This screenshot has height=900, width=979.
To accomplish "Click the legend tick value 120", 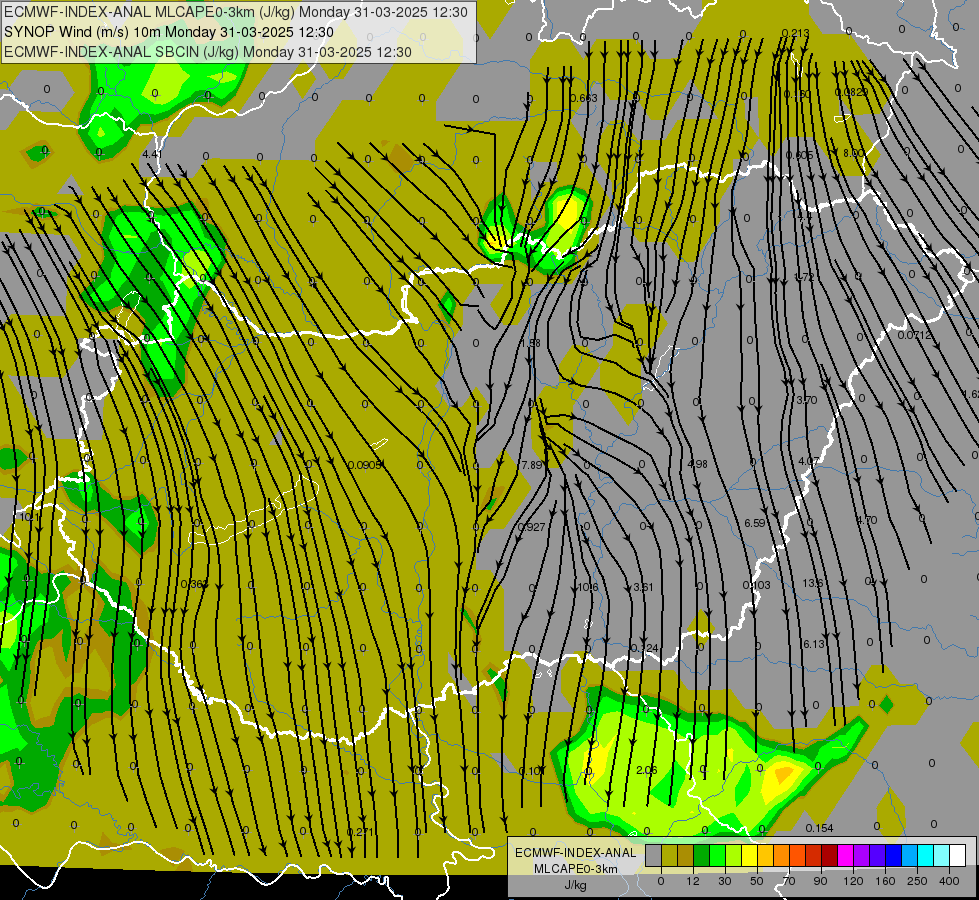I will 853,881.
